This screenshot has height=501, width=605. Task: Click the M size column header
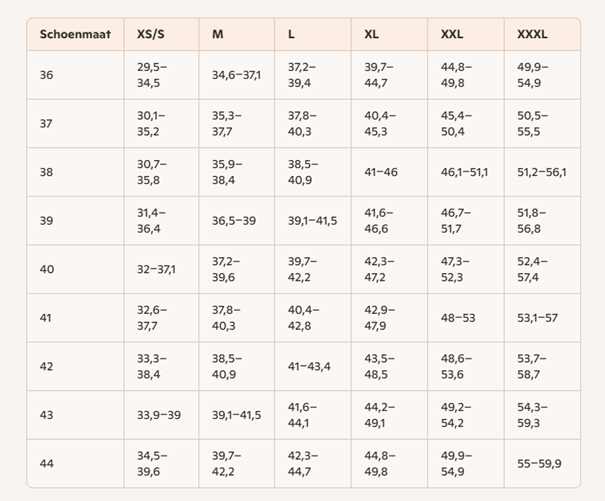click(x=218, y=34)
